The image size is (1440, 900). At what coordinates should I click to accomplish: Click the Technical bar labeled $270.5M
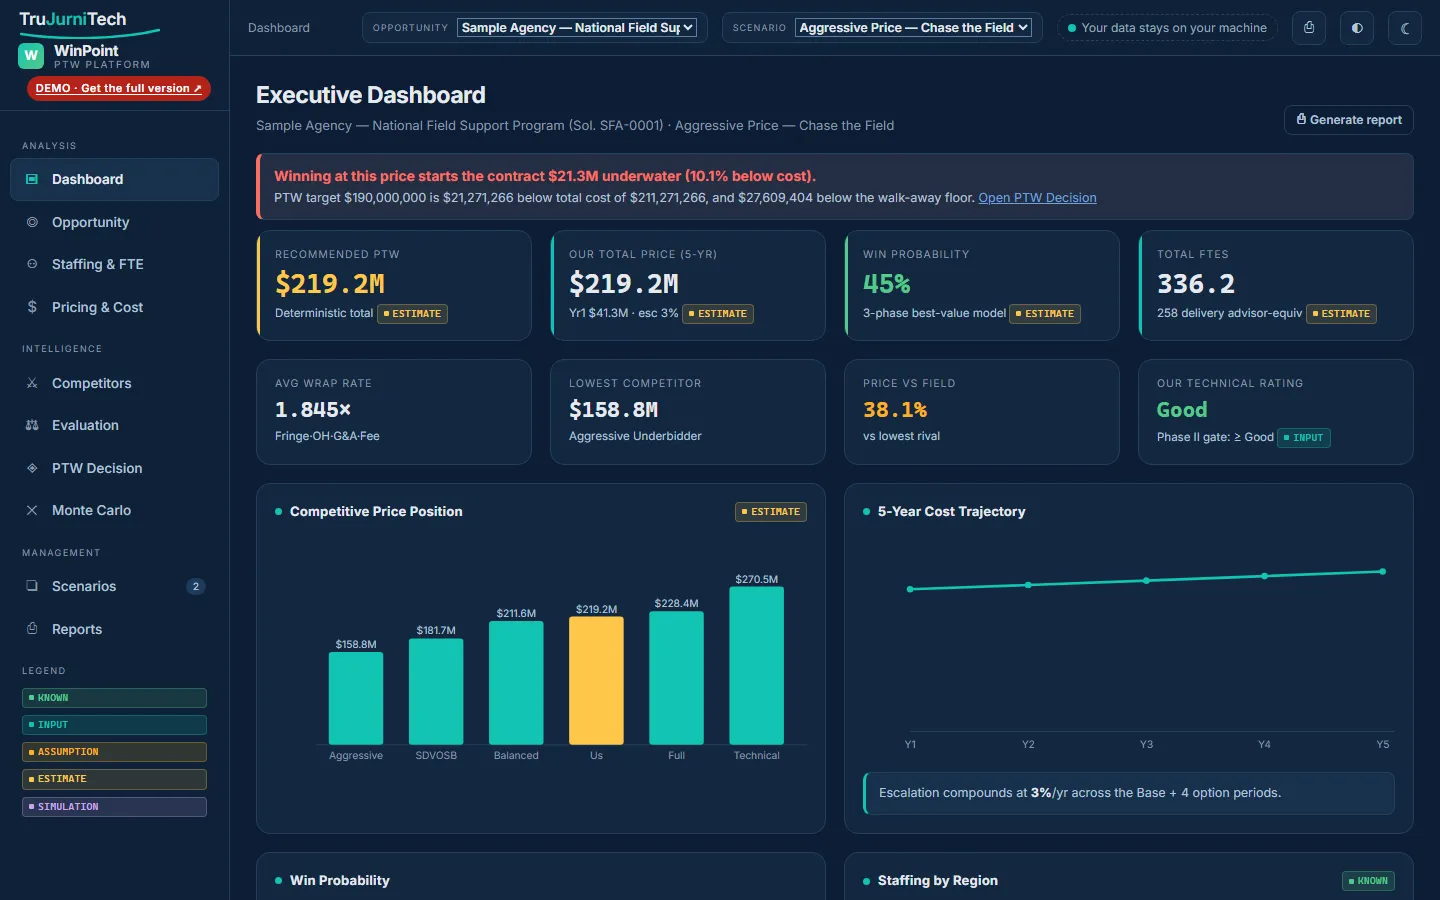point(756,665)
